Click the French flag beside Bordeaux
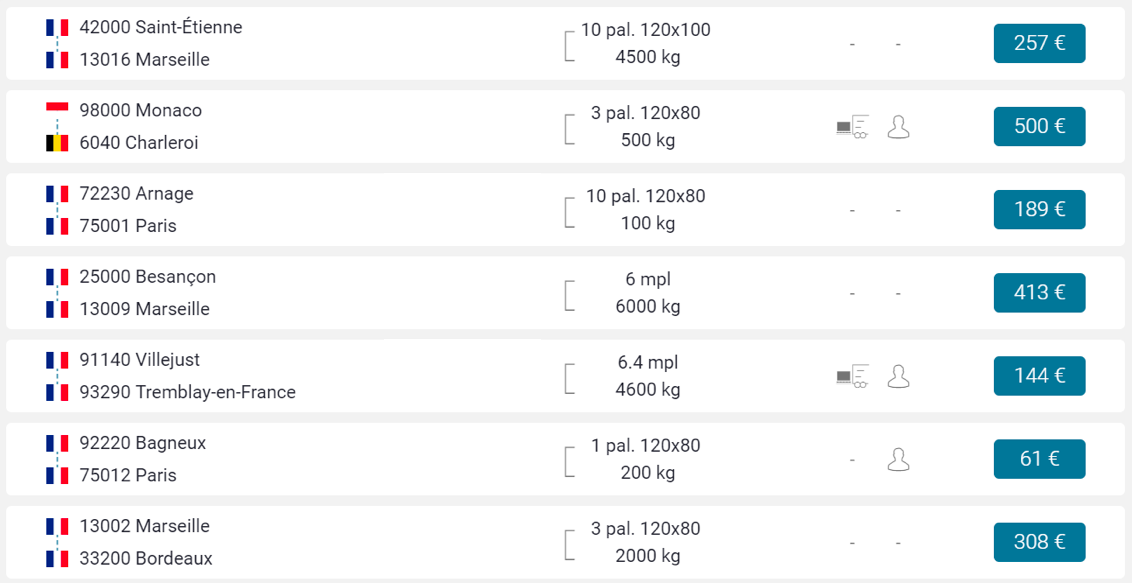 click(x=57, y=558)
